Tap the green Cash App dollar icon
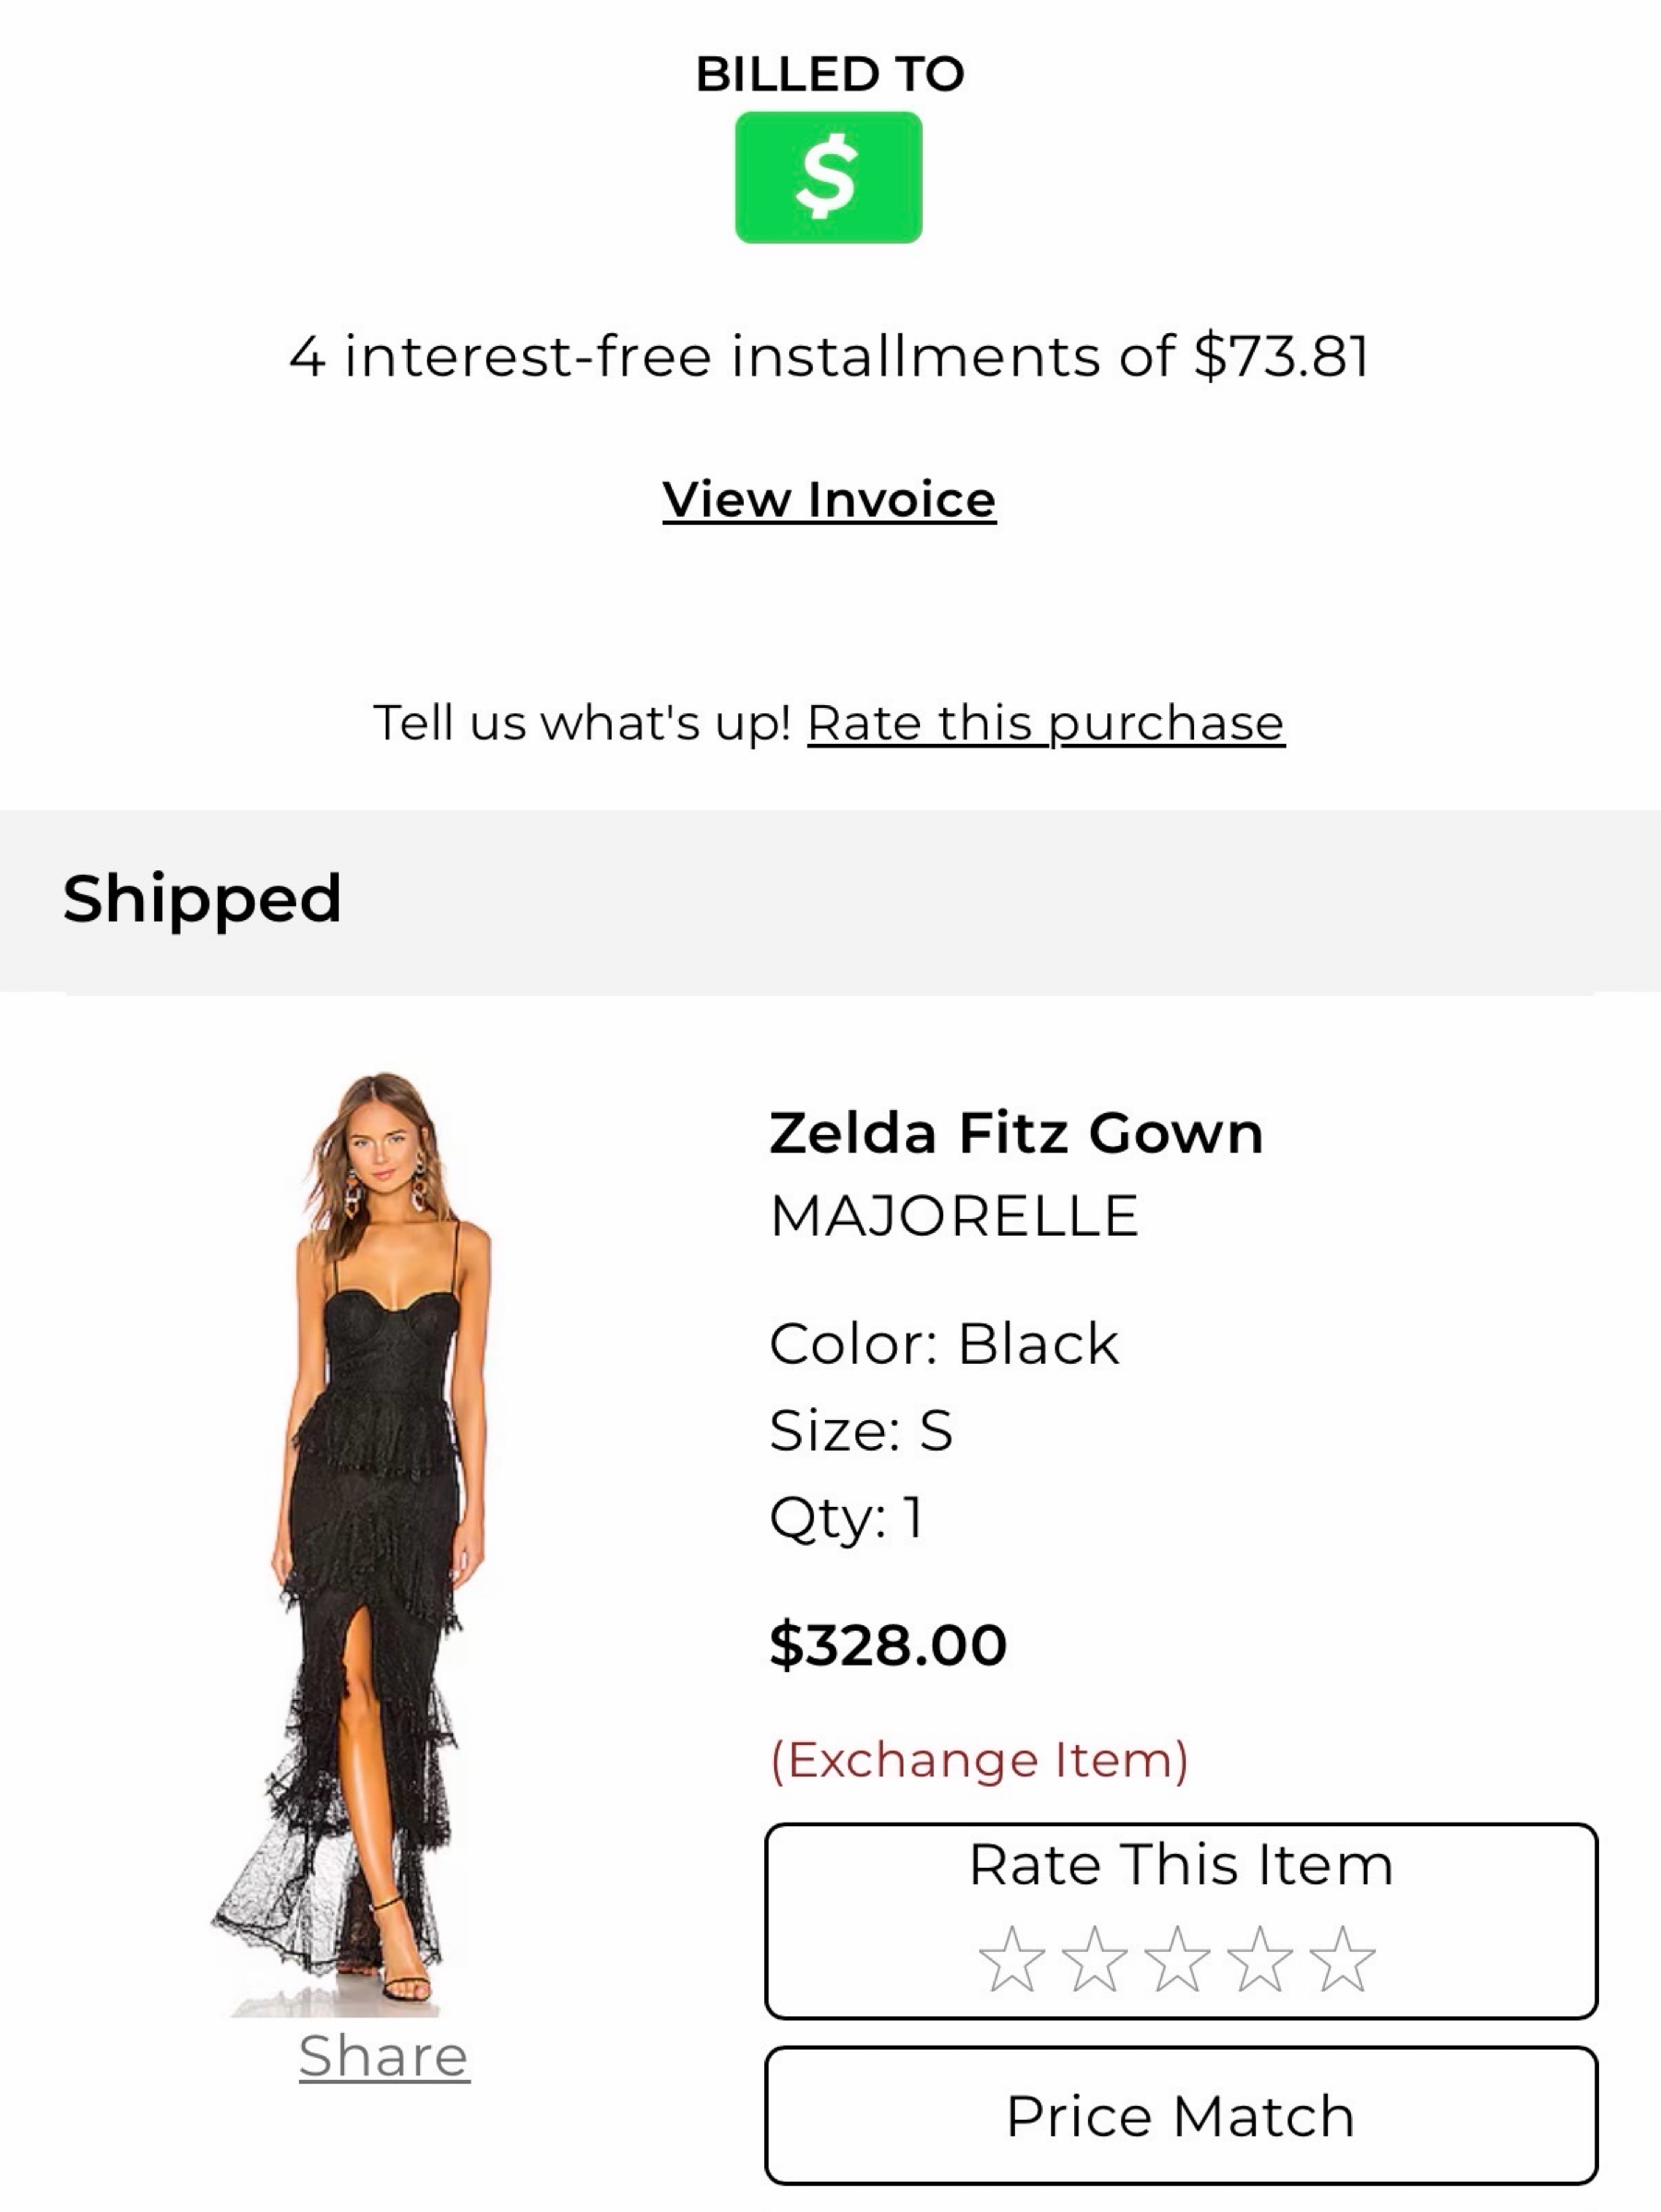1661x2212 pixels. click(x=828, y=177)
